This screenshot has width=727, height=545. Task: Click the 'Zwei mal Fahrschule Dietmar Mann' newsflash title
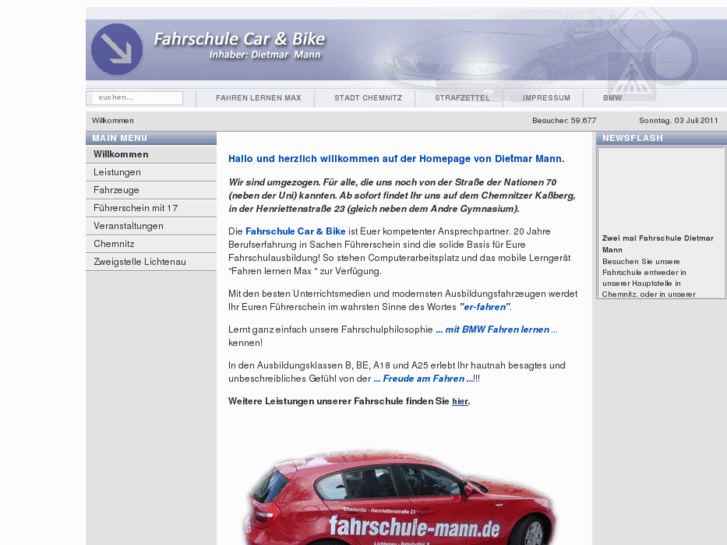[657, 244]
